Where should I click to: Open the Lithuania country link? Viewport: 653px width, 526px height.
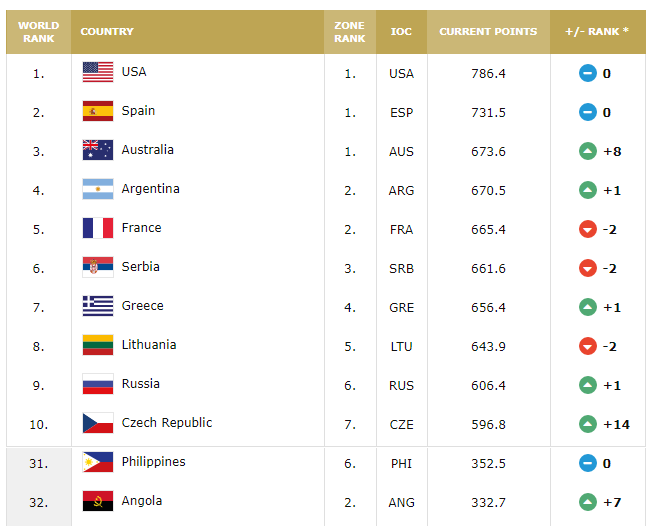click(x=149, y=344)
